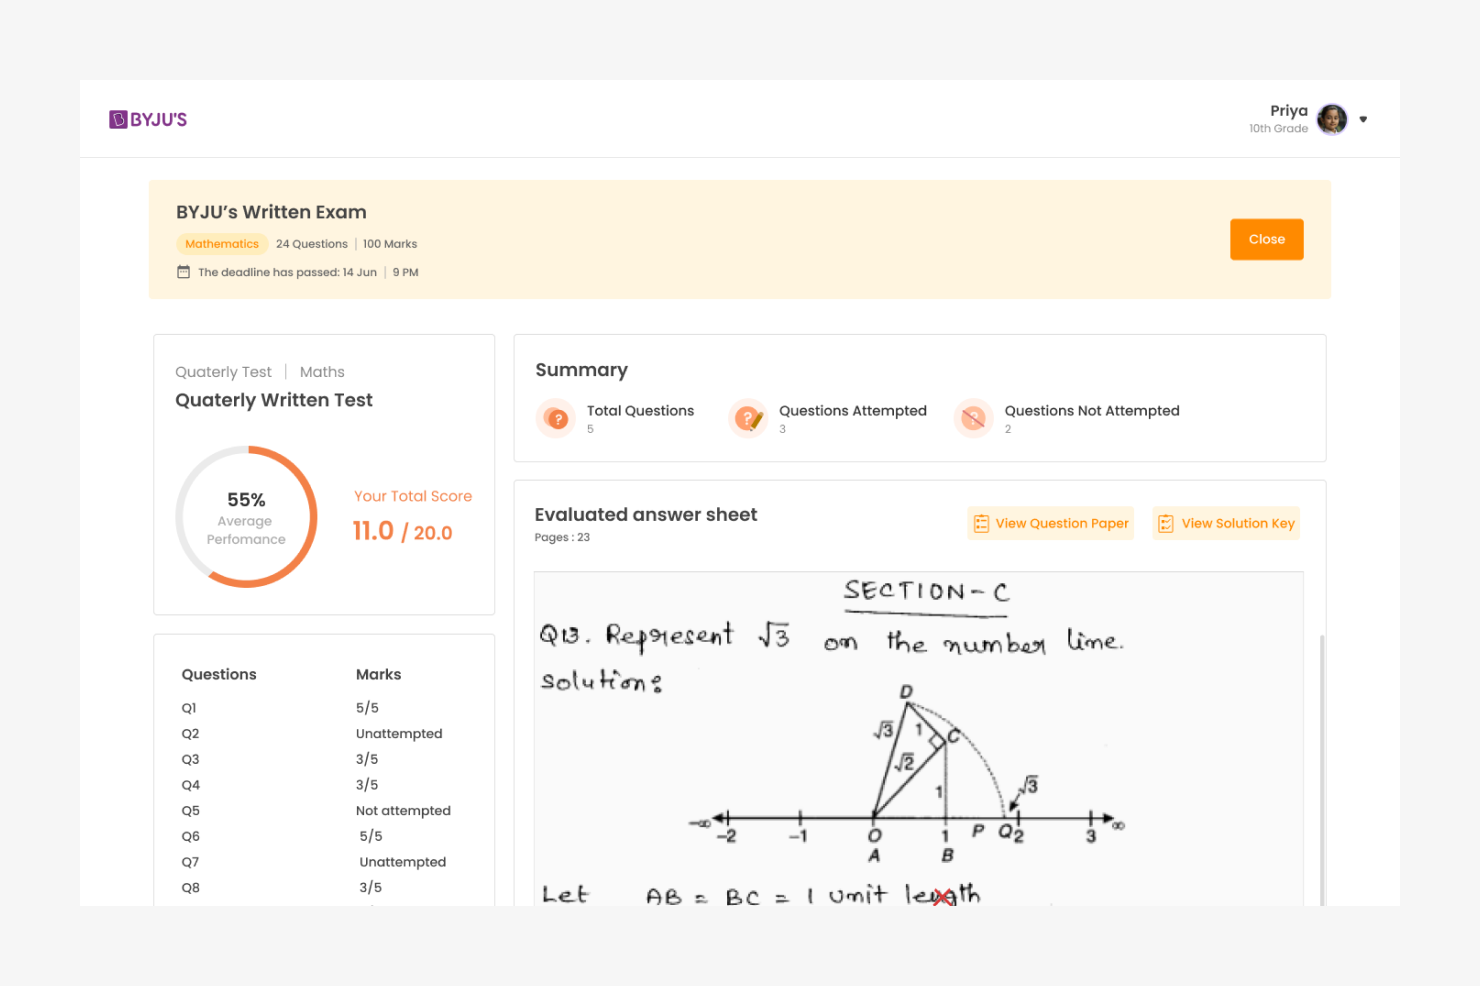Click the Questions Not Attempted icon

(974, 419)
